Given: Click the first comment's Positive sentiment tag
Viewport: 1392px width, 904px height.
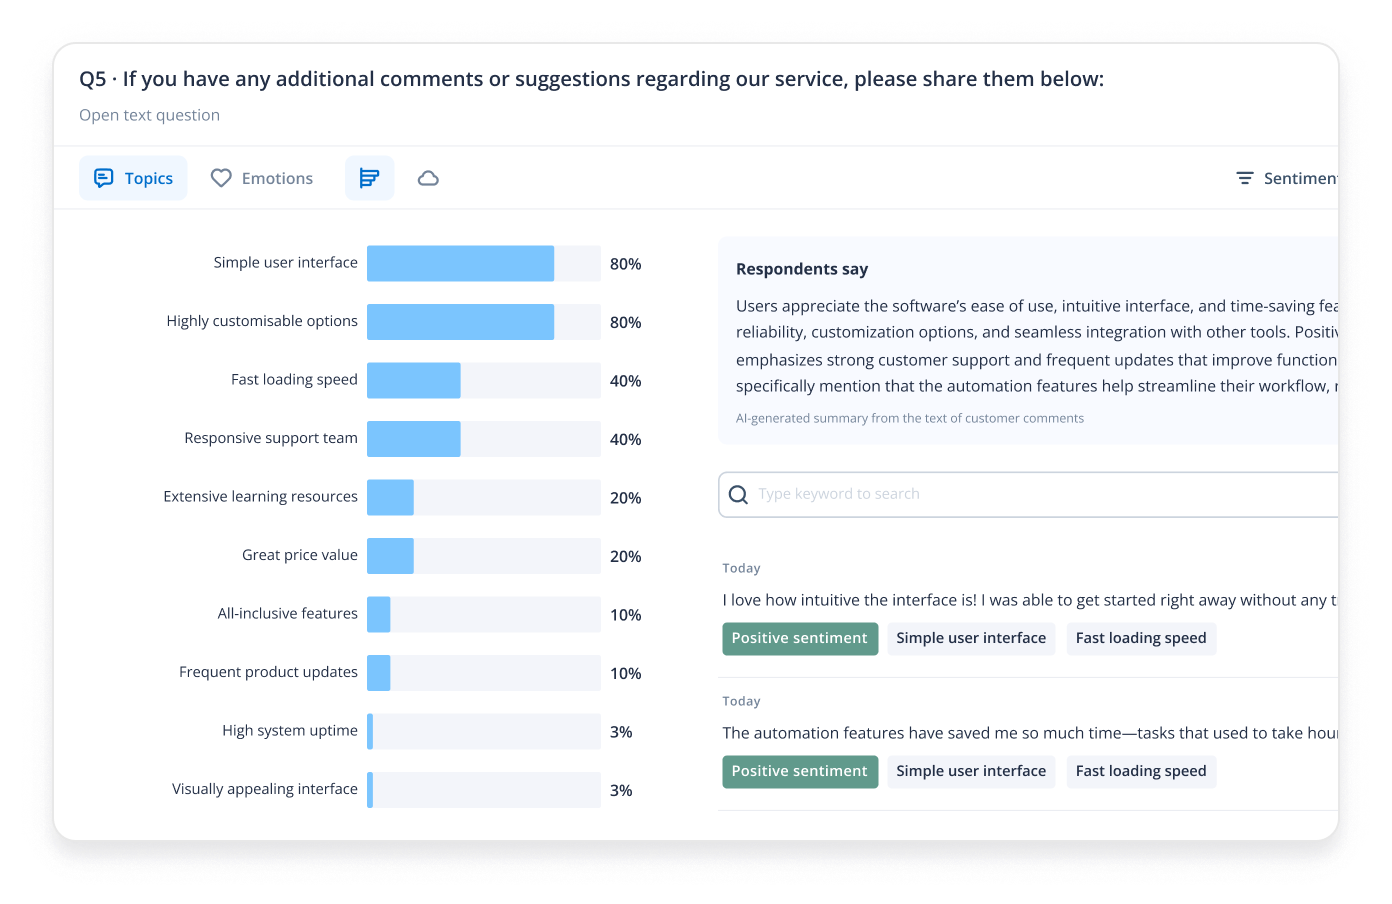Looking at the screenshot, I should [x=800, y=639].
